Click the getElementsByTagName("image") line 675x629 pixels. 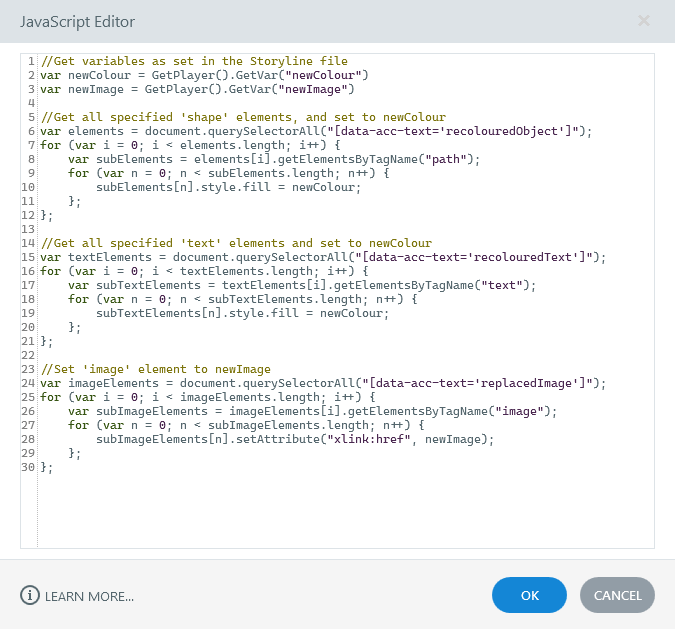[313, 411]
